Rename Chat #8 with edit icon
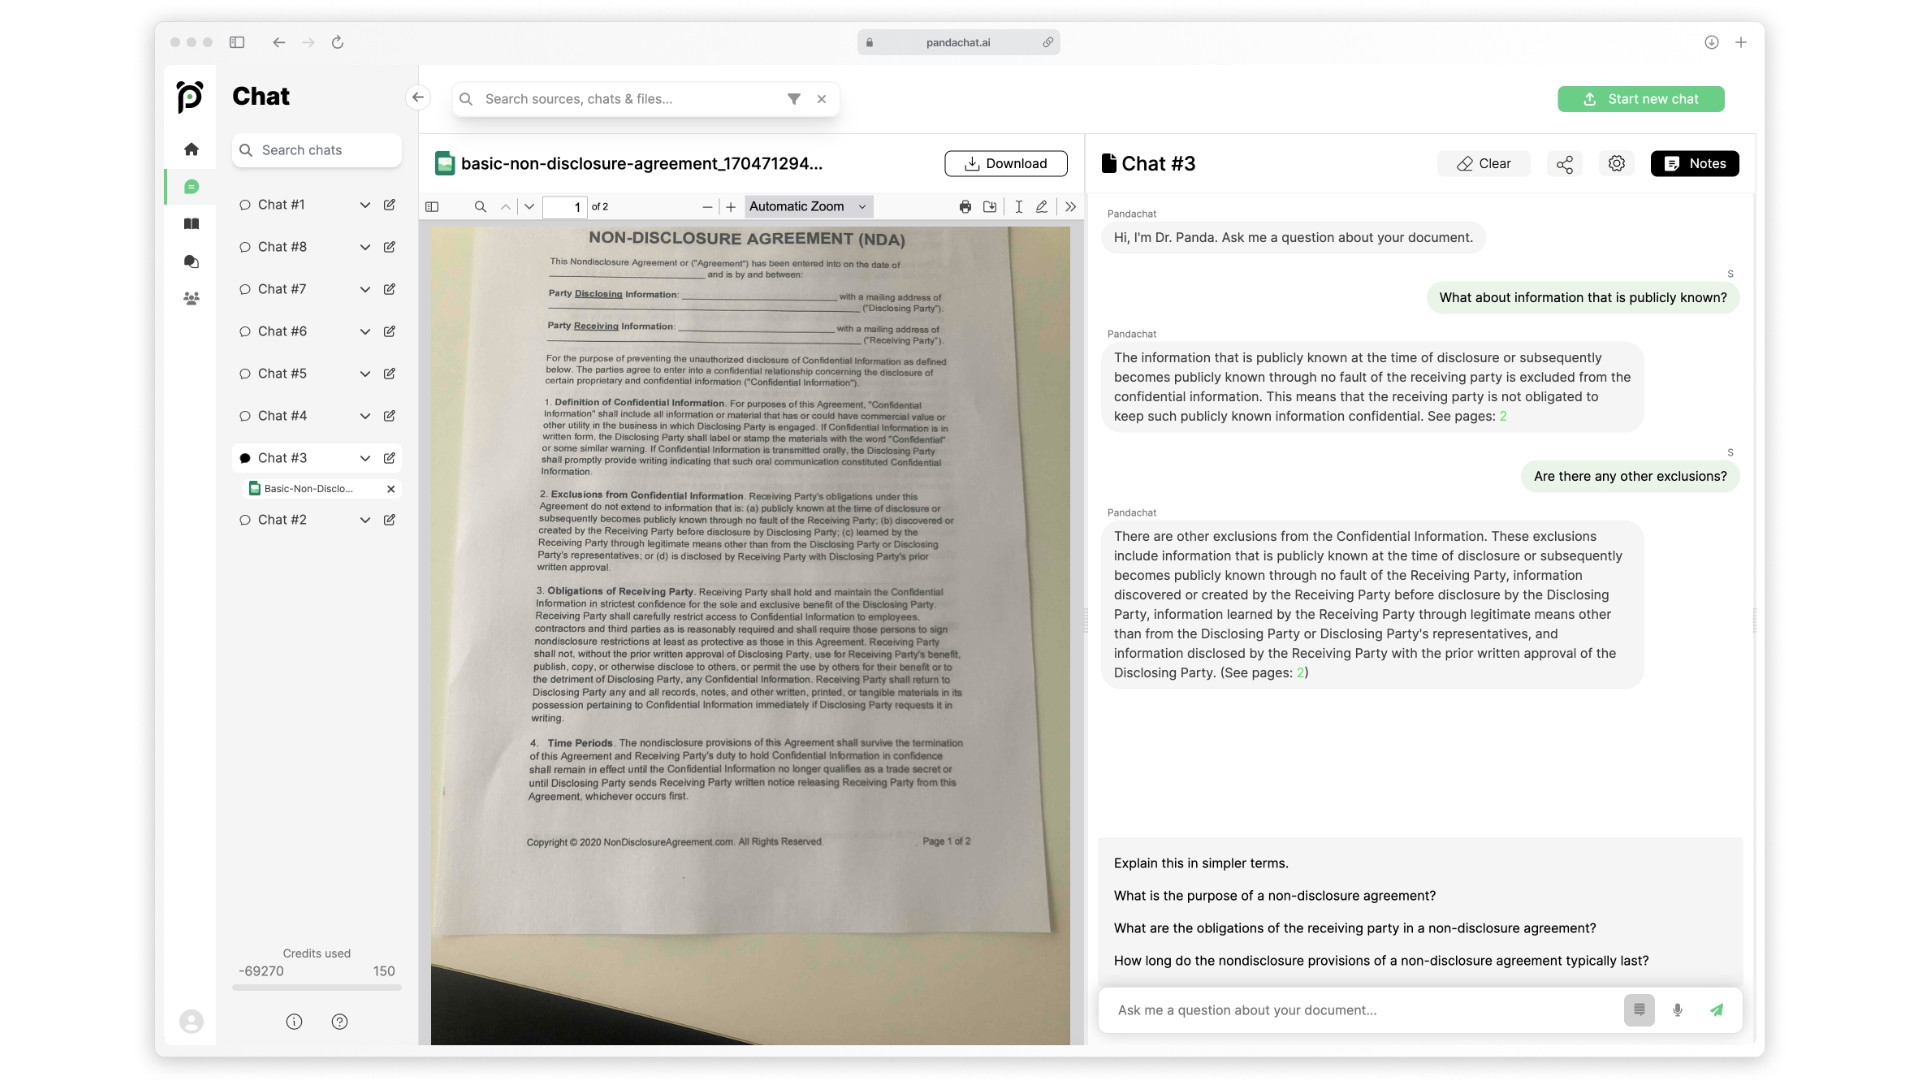This screenshot has width=1920, height=1080. 390,247
